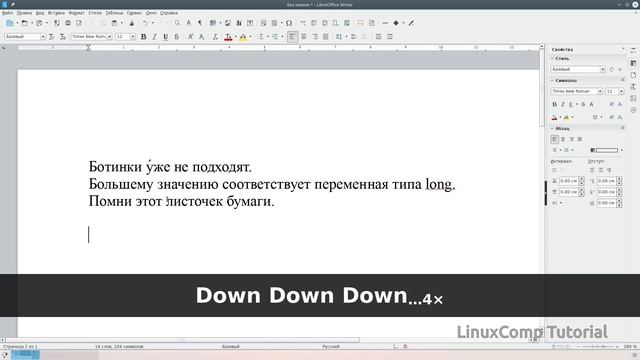Open sidebar font size dropdown
Viewport: 640px width, 360px height.
click(621, 91)
